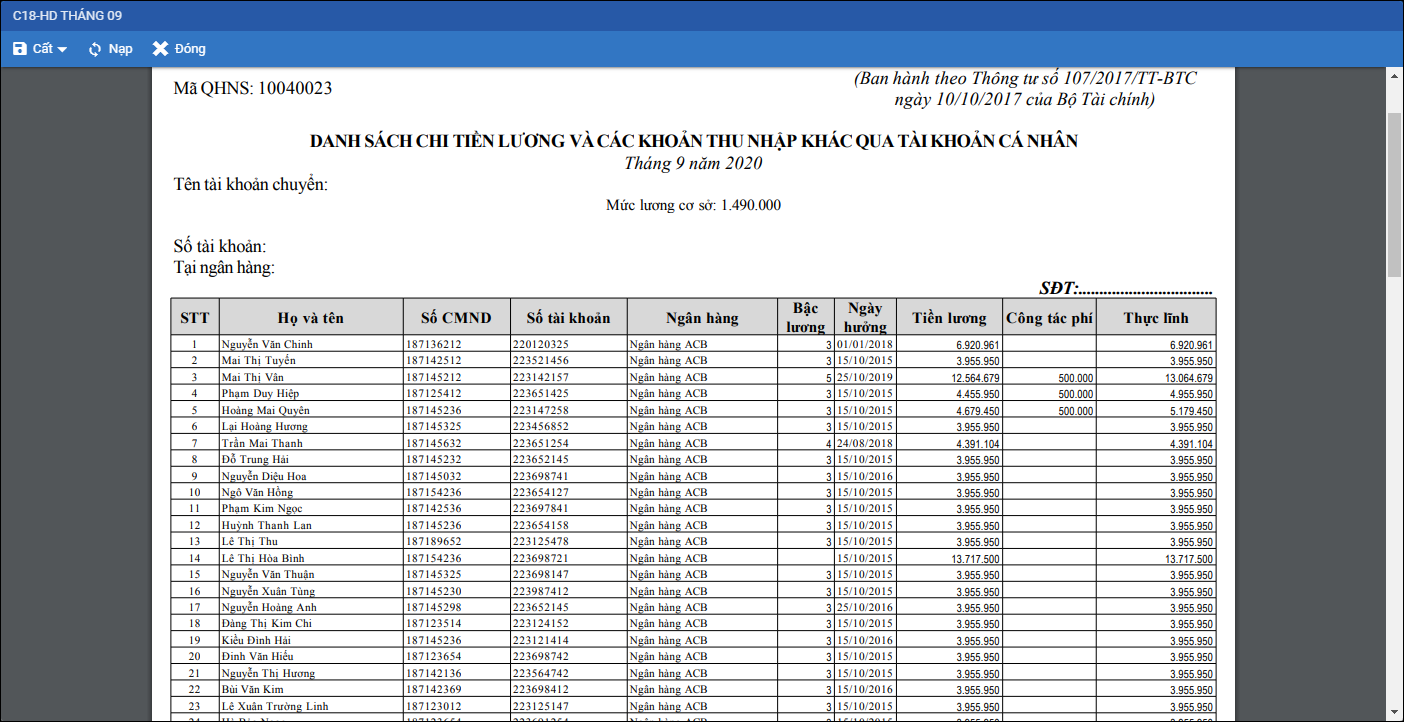Click the Số CMND column header
The image size is (1404, 722).
(x=456, y=318)
